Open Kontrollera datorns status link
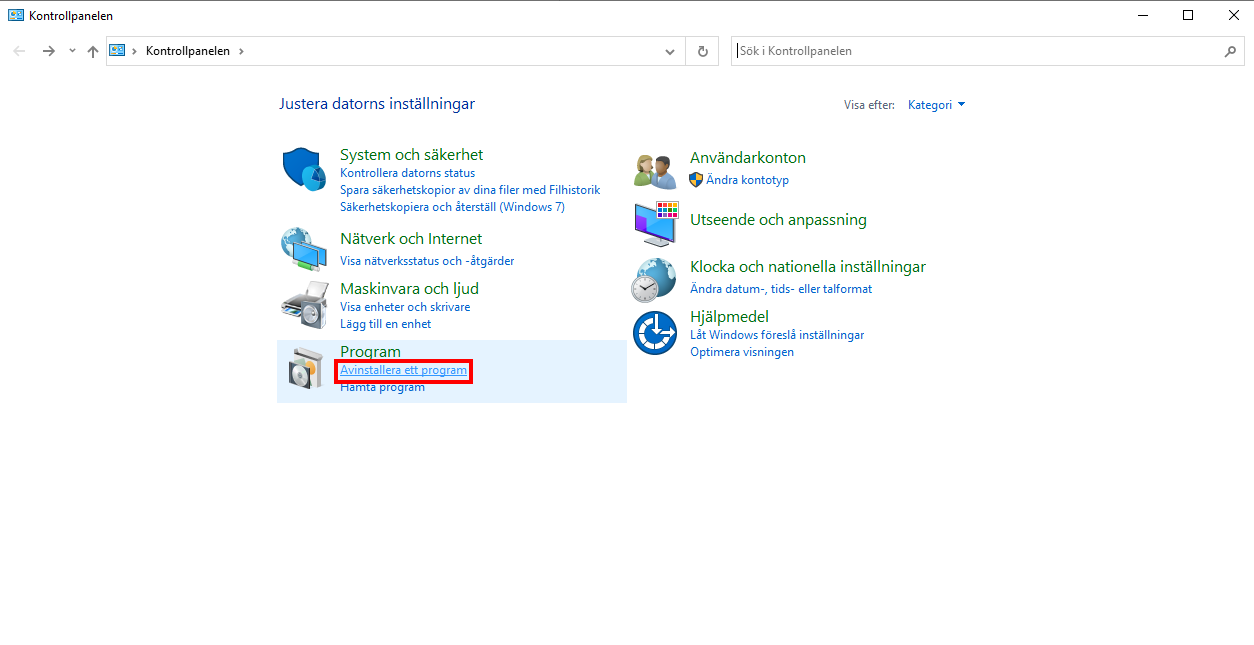Screen dimensions: 1254x645 coord(407,173)
